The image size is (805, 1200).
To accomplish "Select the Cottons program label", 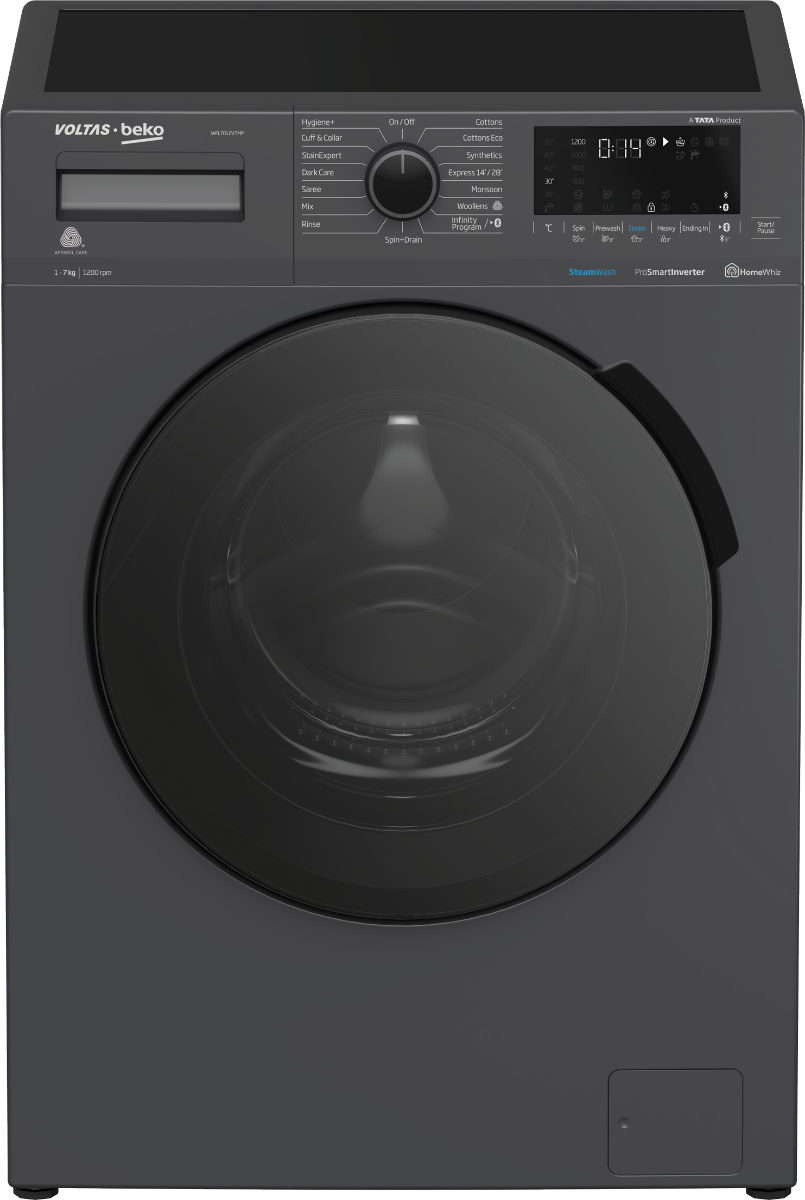I will 488,122.
